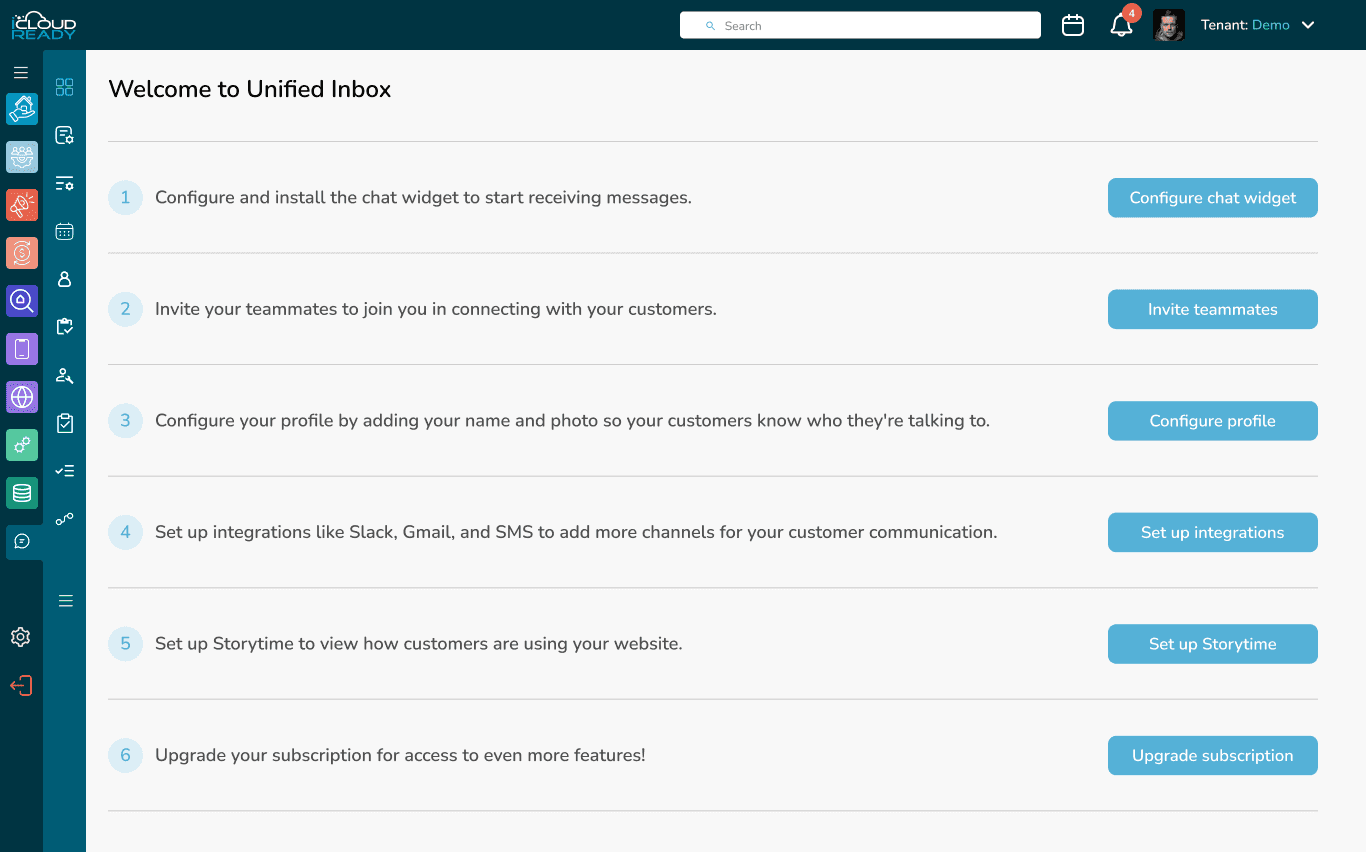This screenshot has width=1366, height=852.
Task: Click the iCloudReady logo
Action: (43, 25)
